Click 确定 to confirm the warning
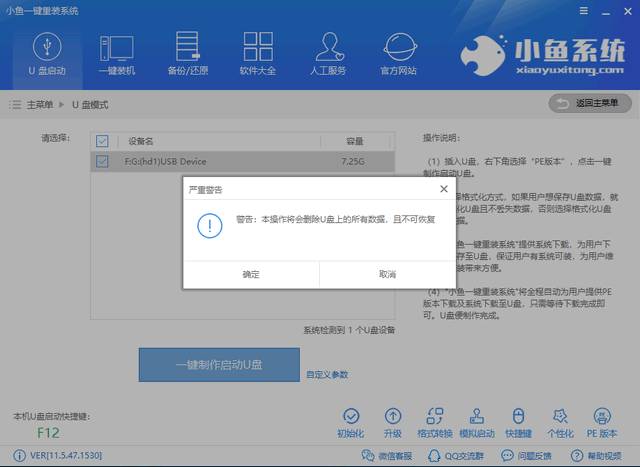This screenshot has height=467, width=640. pos(250,274)
